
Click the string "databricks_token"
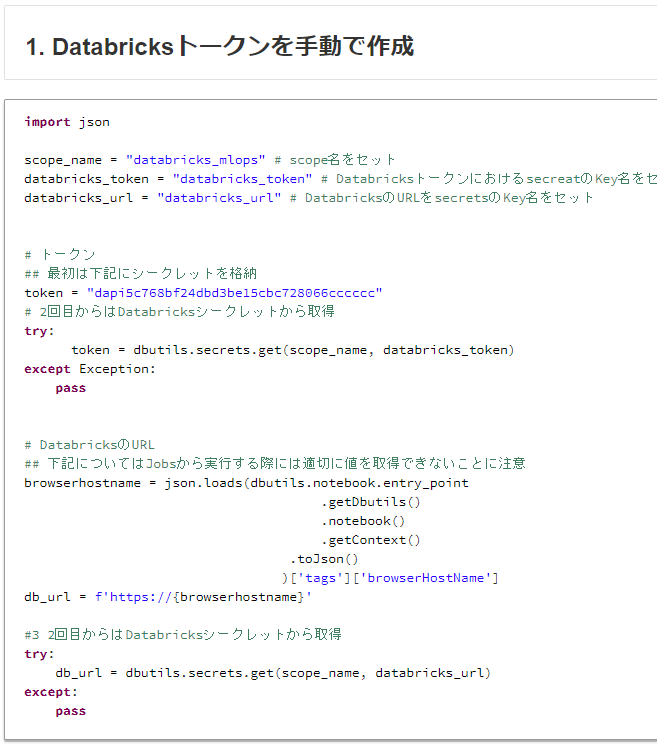pos(242,179)
